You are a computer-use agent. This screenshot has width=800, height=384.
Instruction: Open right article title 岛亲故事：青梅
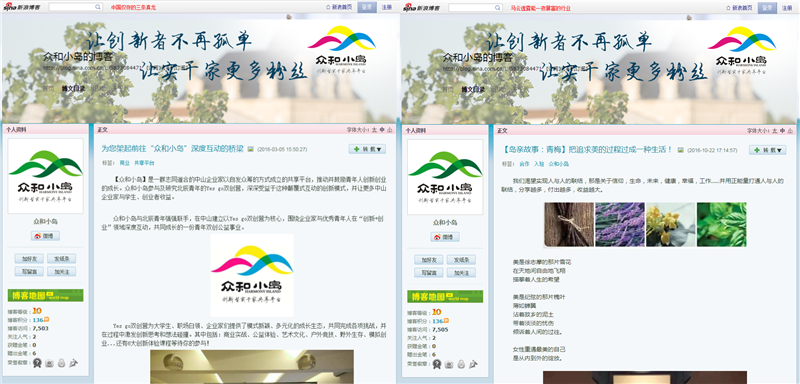coord(588,150)
